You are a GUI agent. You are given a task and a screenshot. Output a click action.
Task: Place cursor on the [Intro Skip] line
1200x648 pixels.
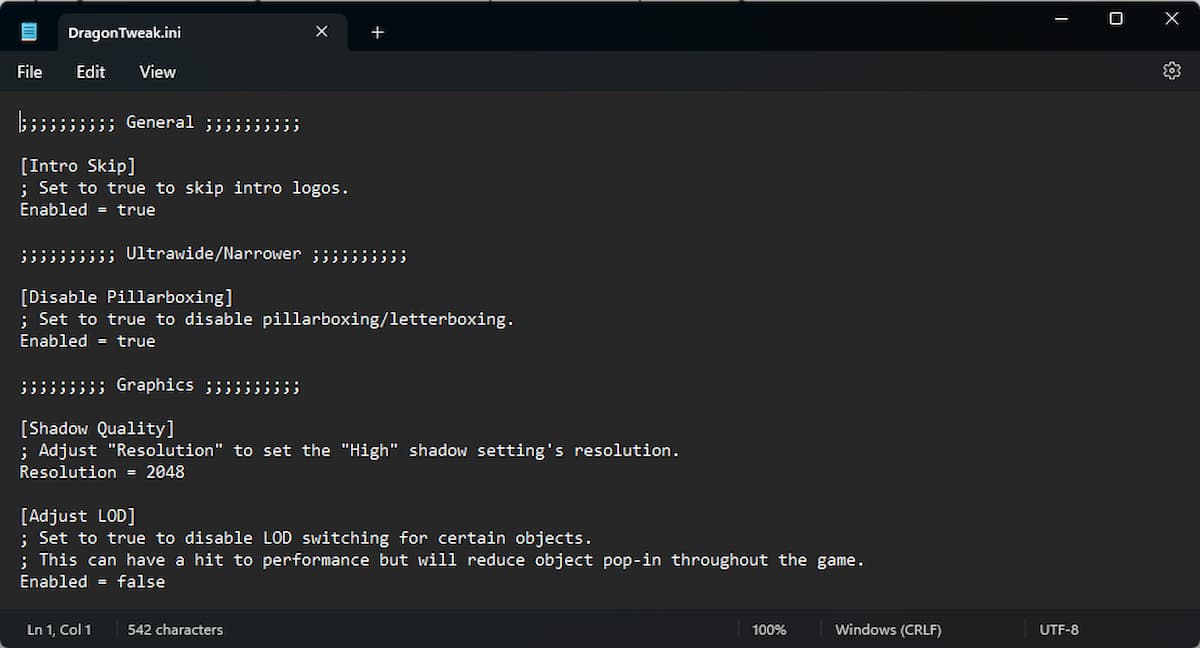tap(77, 166)
